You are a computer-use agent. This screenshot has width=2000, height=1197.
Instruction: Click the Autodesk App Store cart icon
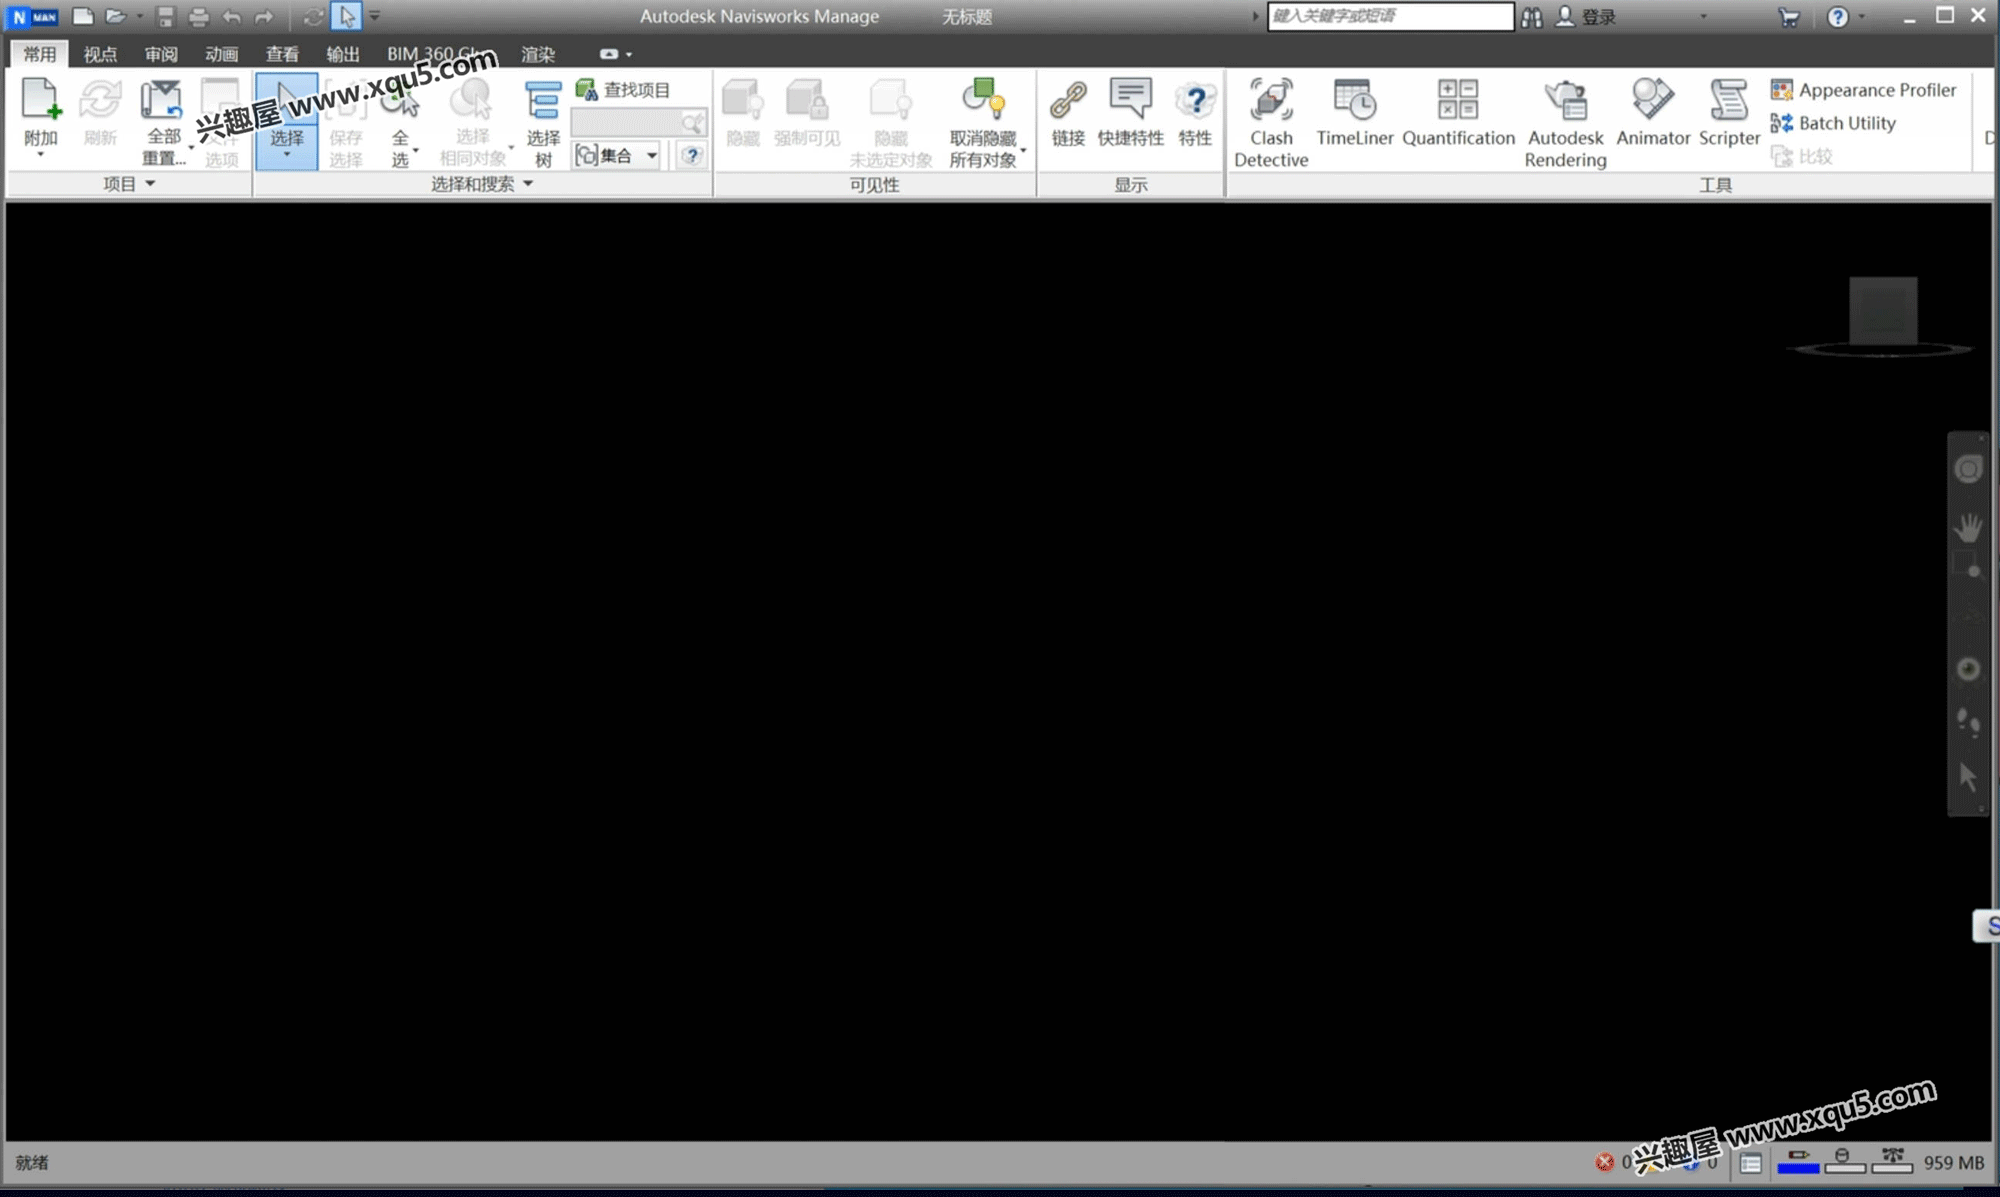click(1789, 17)
